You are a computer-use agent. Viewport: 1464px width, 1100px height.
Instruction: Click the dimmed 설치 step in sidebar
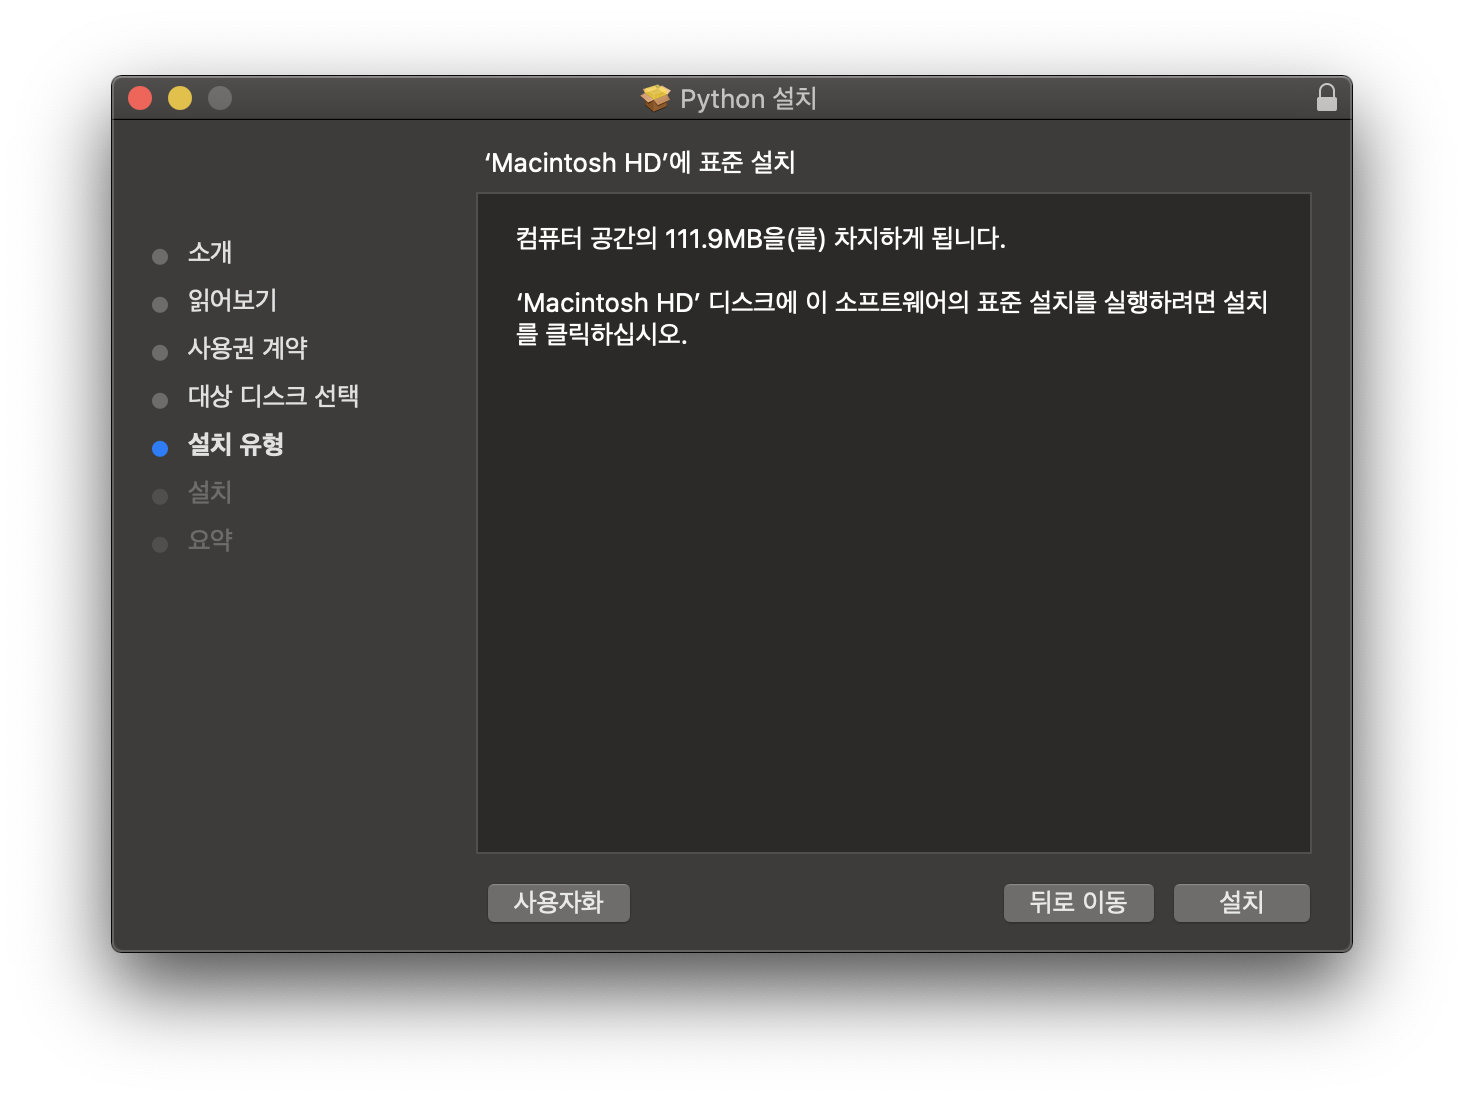click(x=210, y=492)
